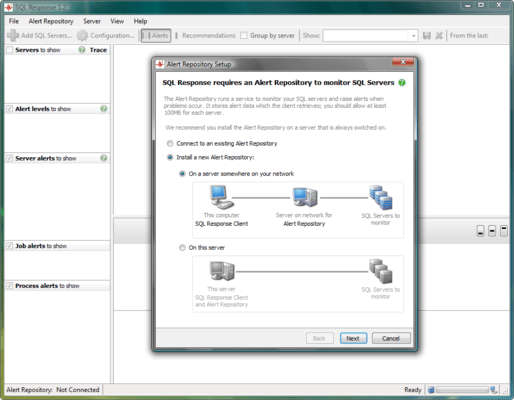The height and width of the screenshot is (400, 514).
Task: Click the Cancel button in setup dialog
Action: pos(391,338)
